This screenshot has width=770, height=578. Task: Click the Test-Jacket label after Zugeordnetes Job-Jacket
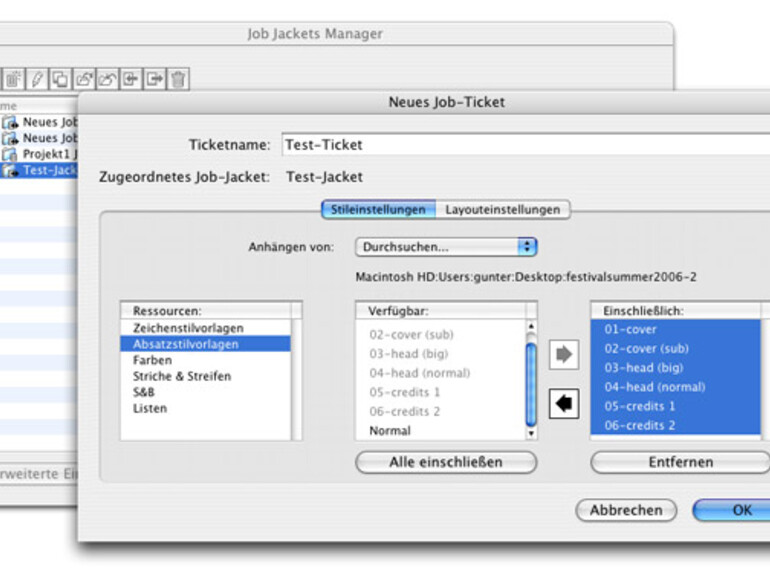pyautogui.click(x=325, y=177)
